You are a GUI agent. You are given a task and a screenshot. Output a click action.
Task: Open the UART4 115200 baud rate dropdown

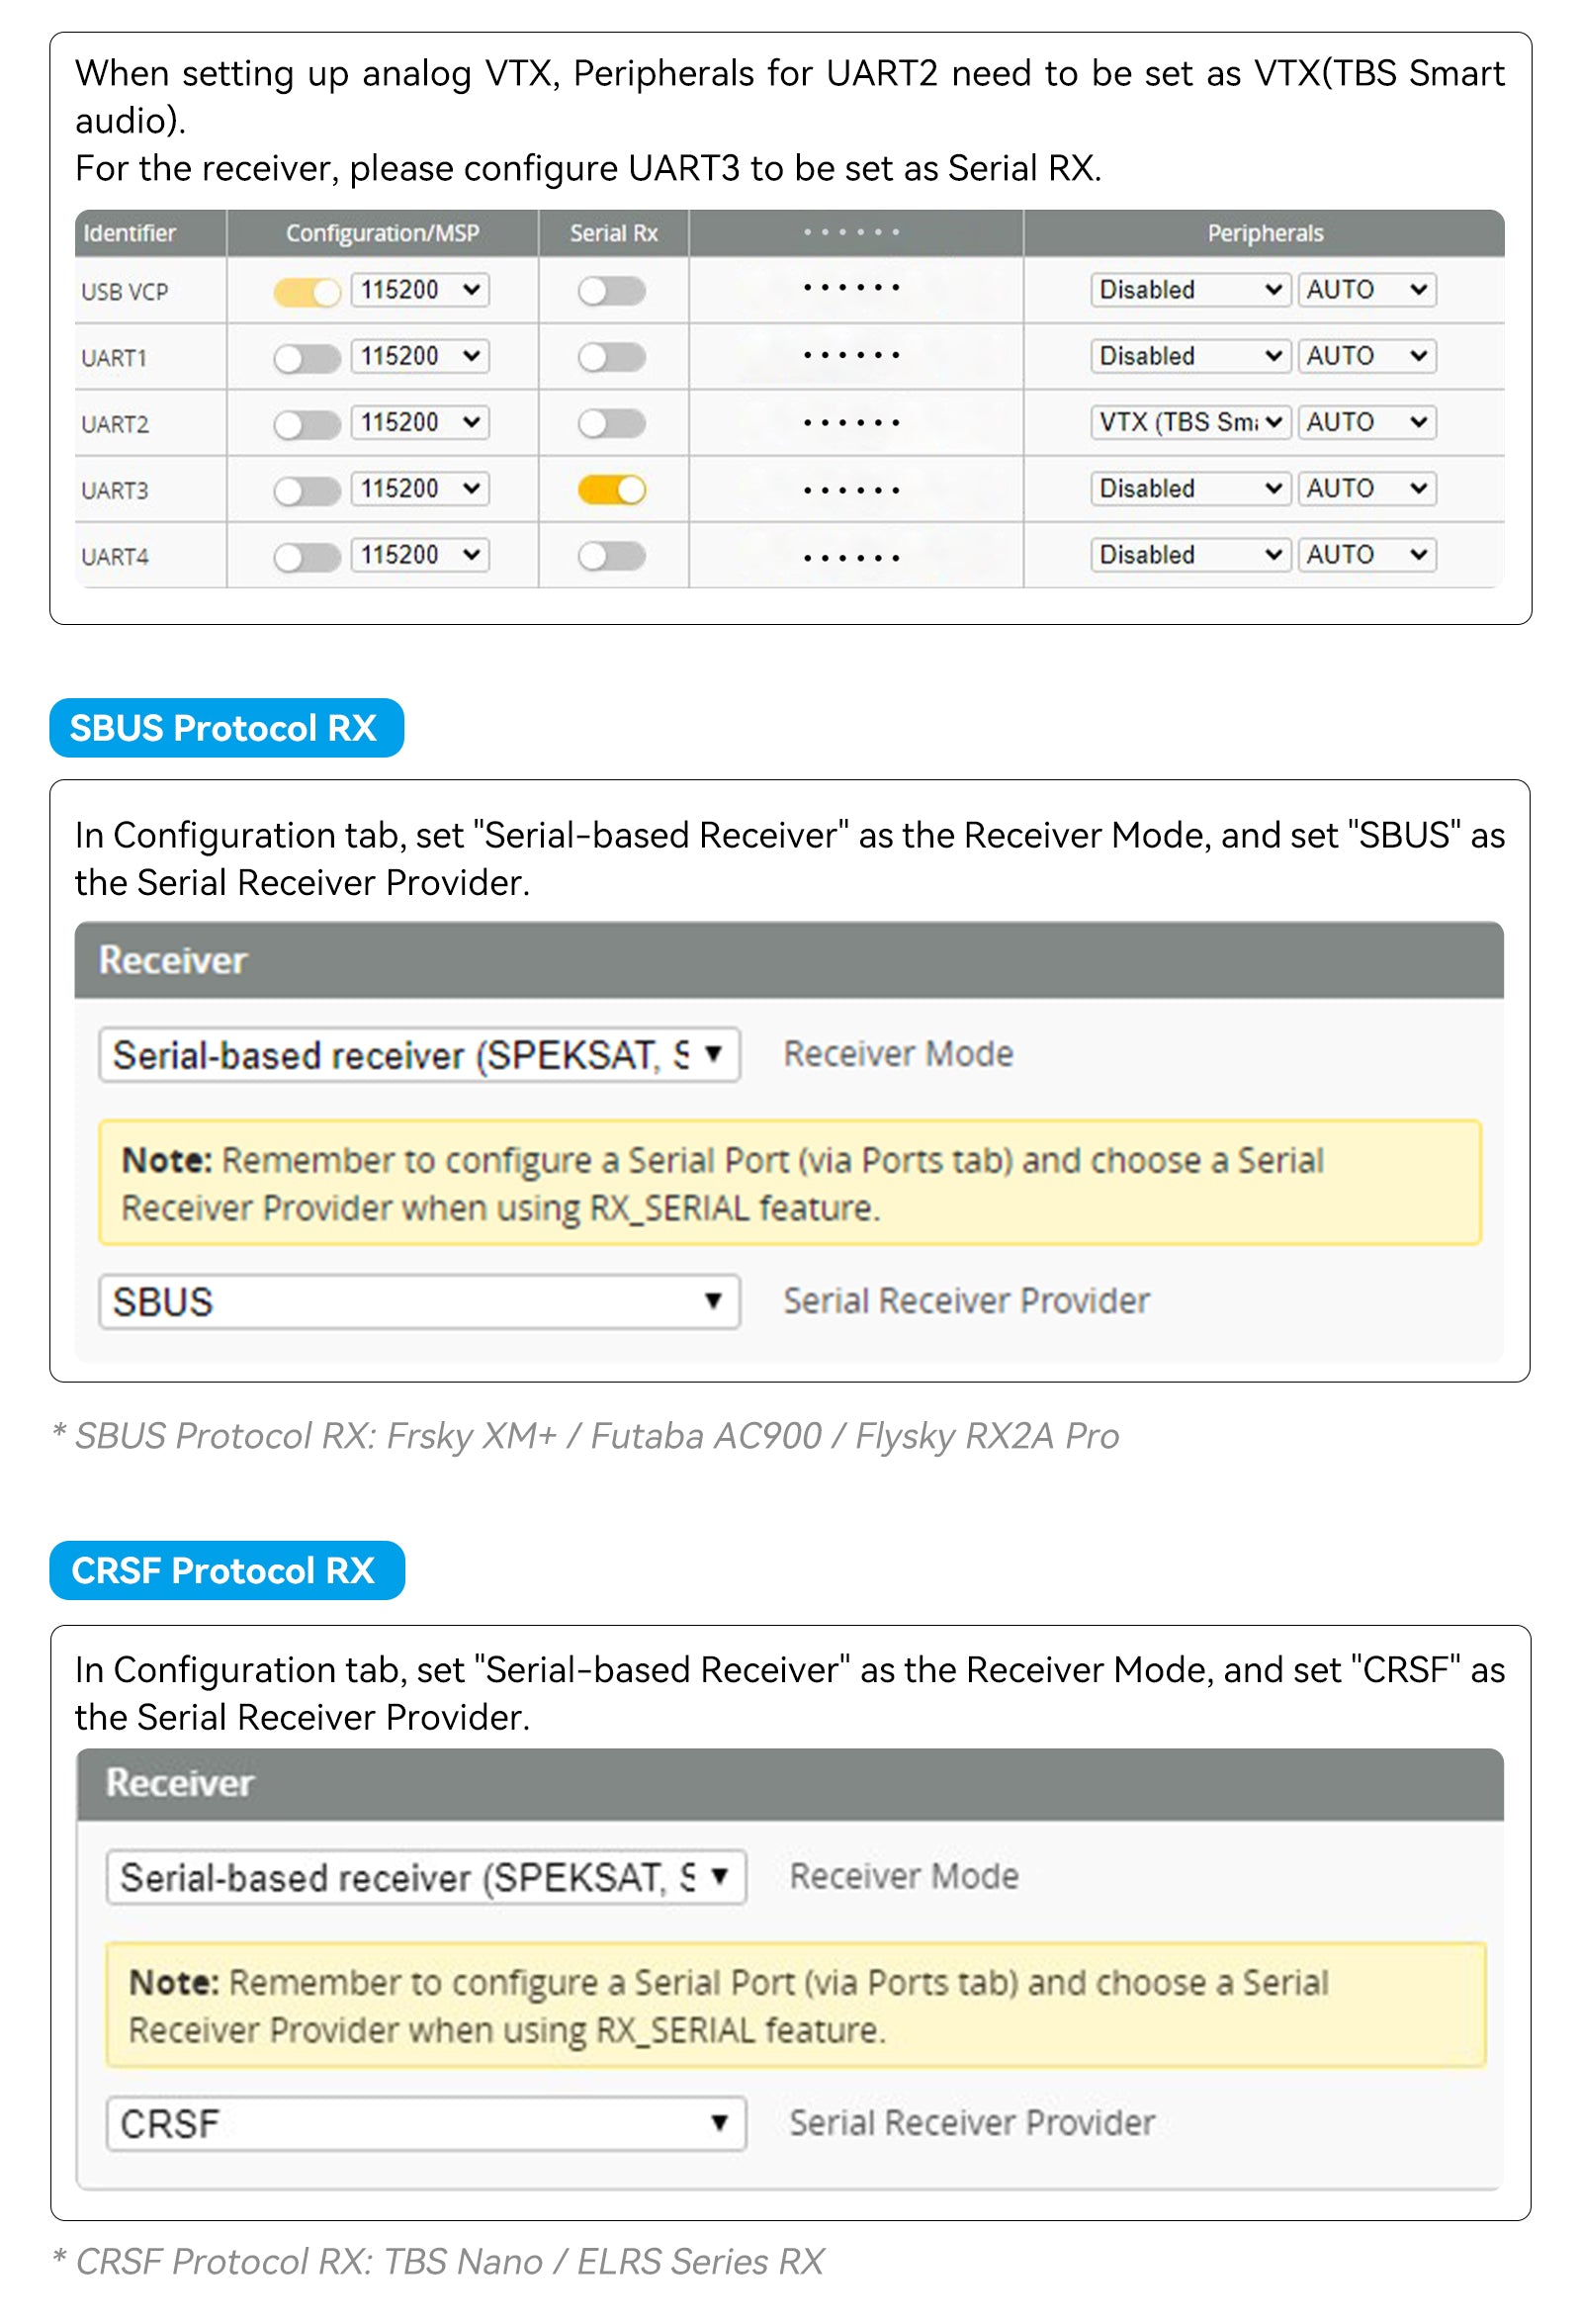pos(419,554)
